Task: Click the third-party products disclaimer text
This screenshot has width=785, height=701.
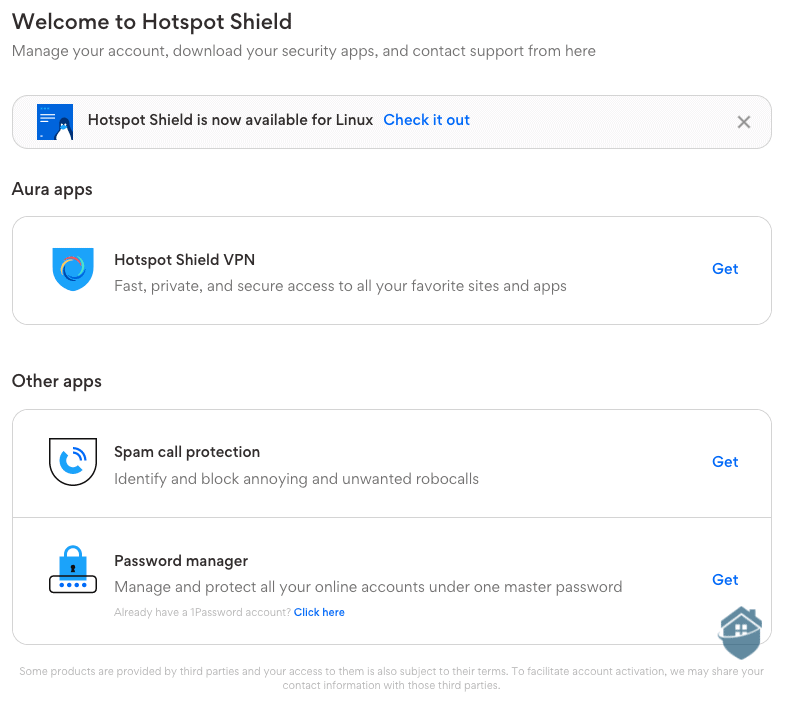Action: pyautogui.click(x=391, y=678)
